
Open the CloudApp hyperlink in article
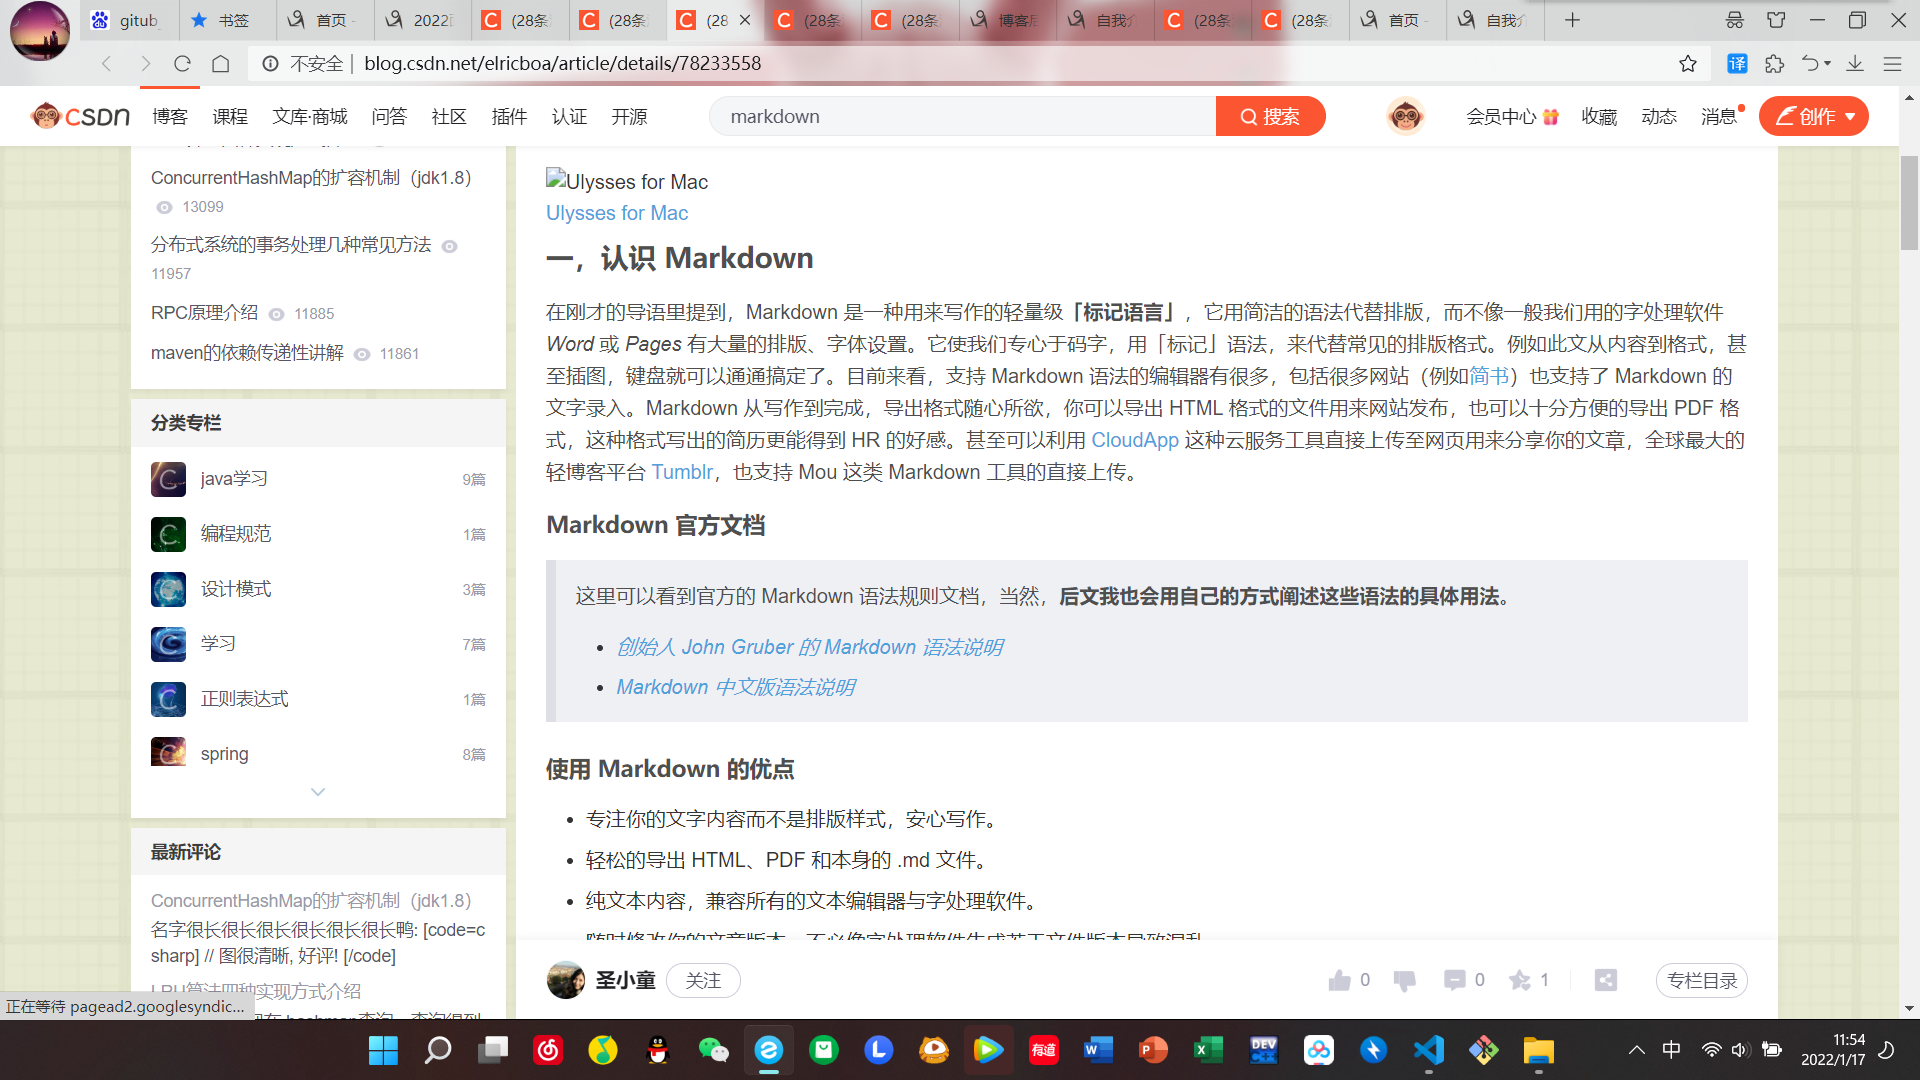(1134, 440)
